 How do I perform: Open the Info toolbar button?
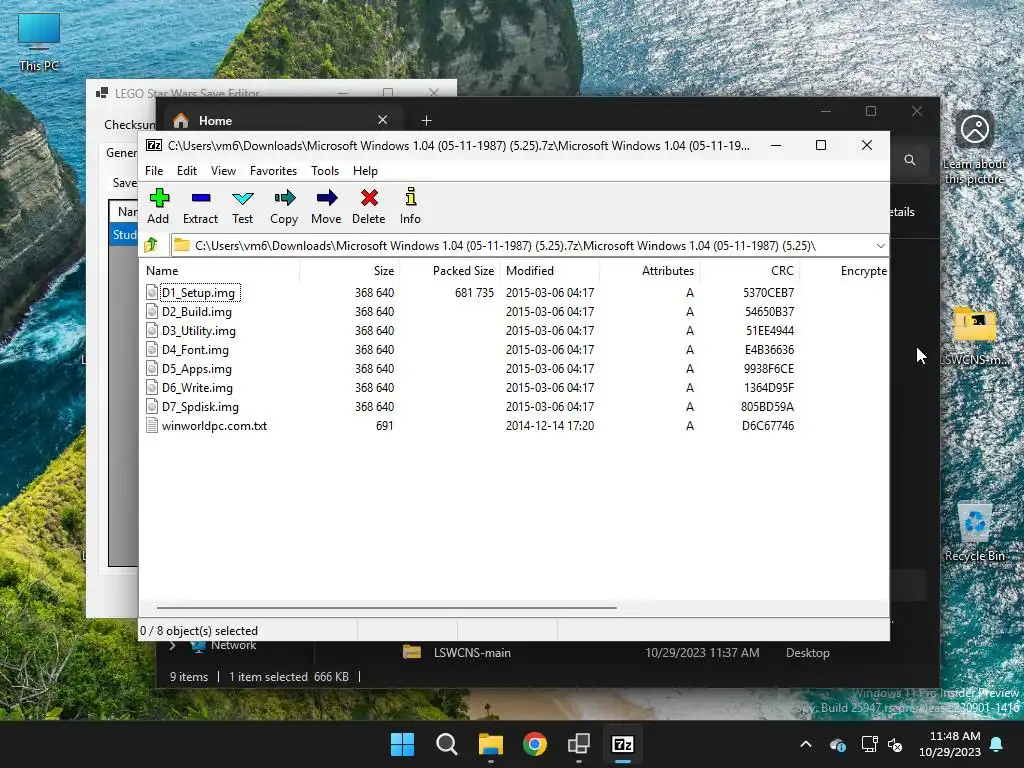pos(410,206)
